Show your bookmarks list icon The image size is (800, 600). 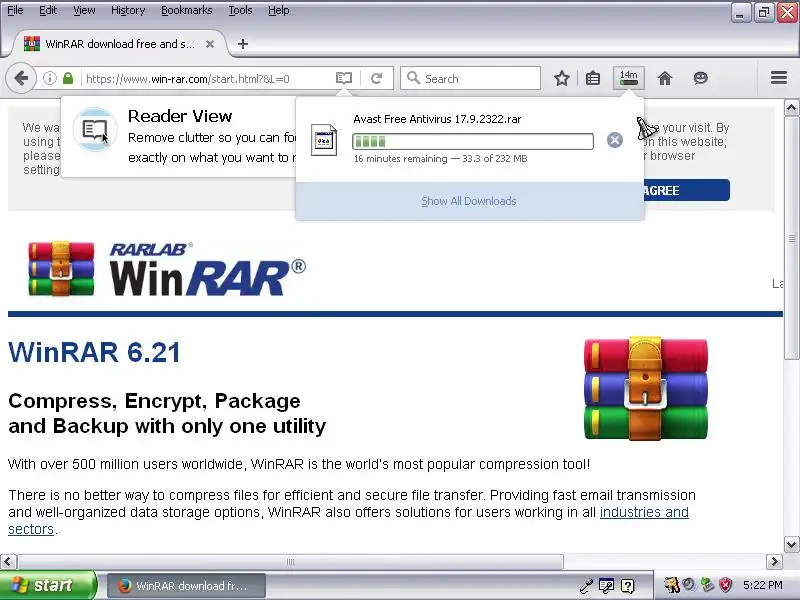(x=593, y=78)
